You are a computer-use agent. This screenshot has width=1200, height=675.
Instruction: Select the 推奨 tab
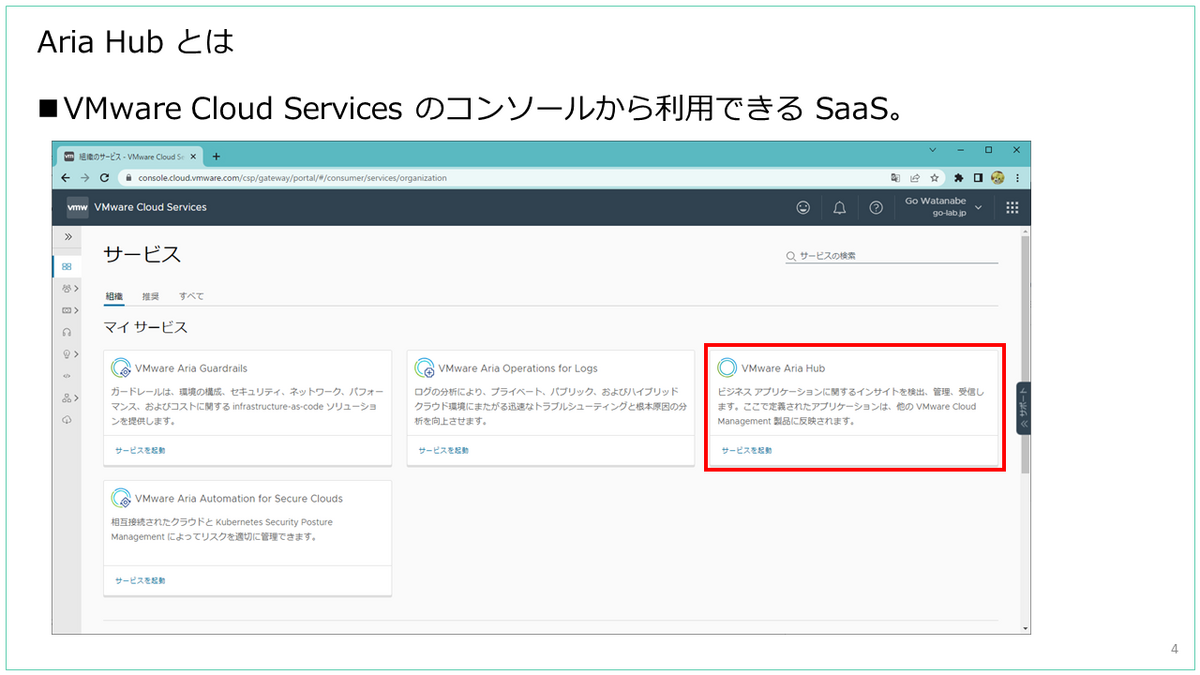coord(151,296)
